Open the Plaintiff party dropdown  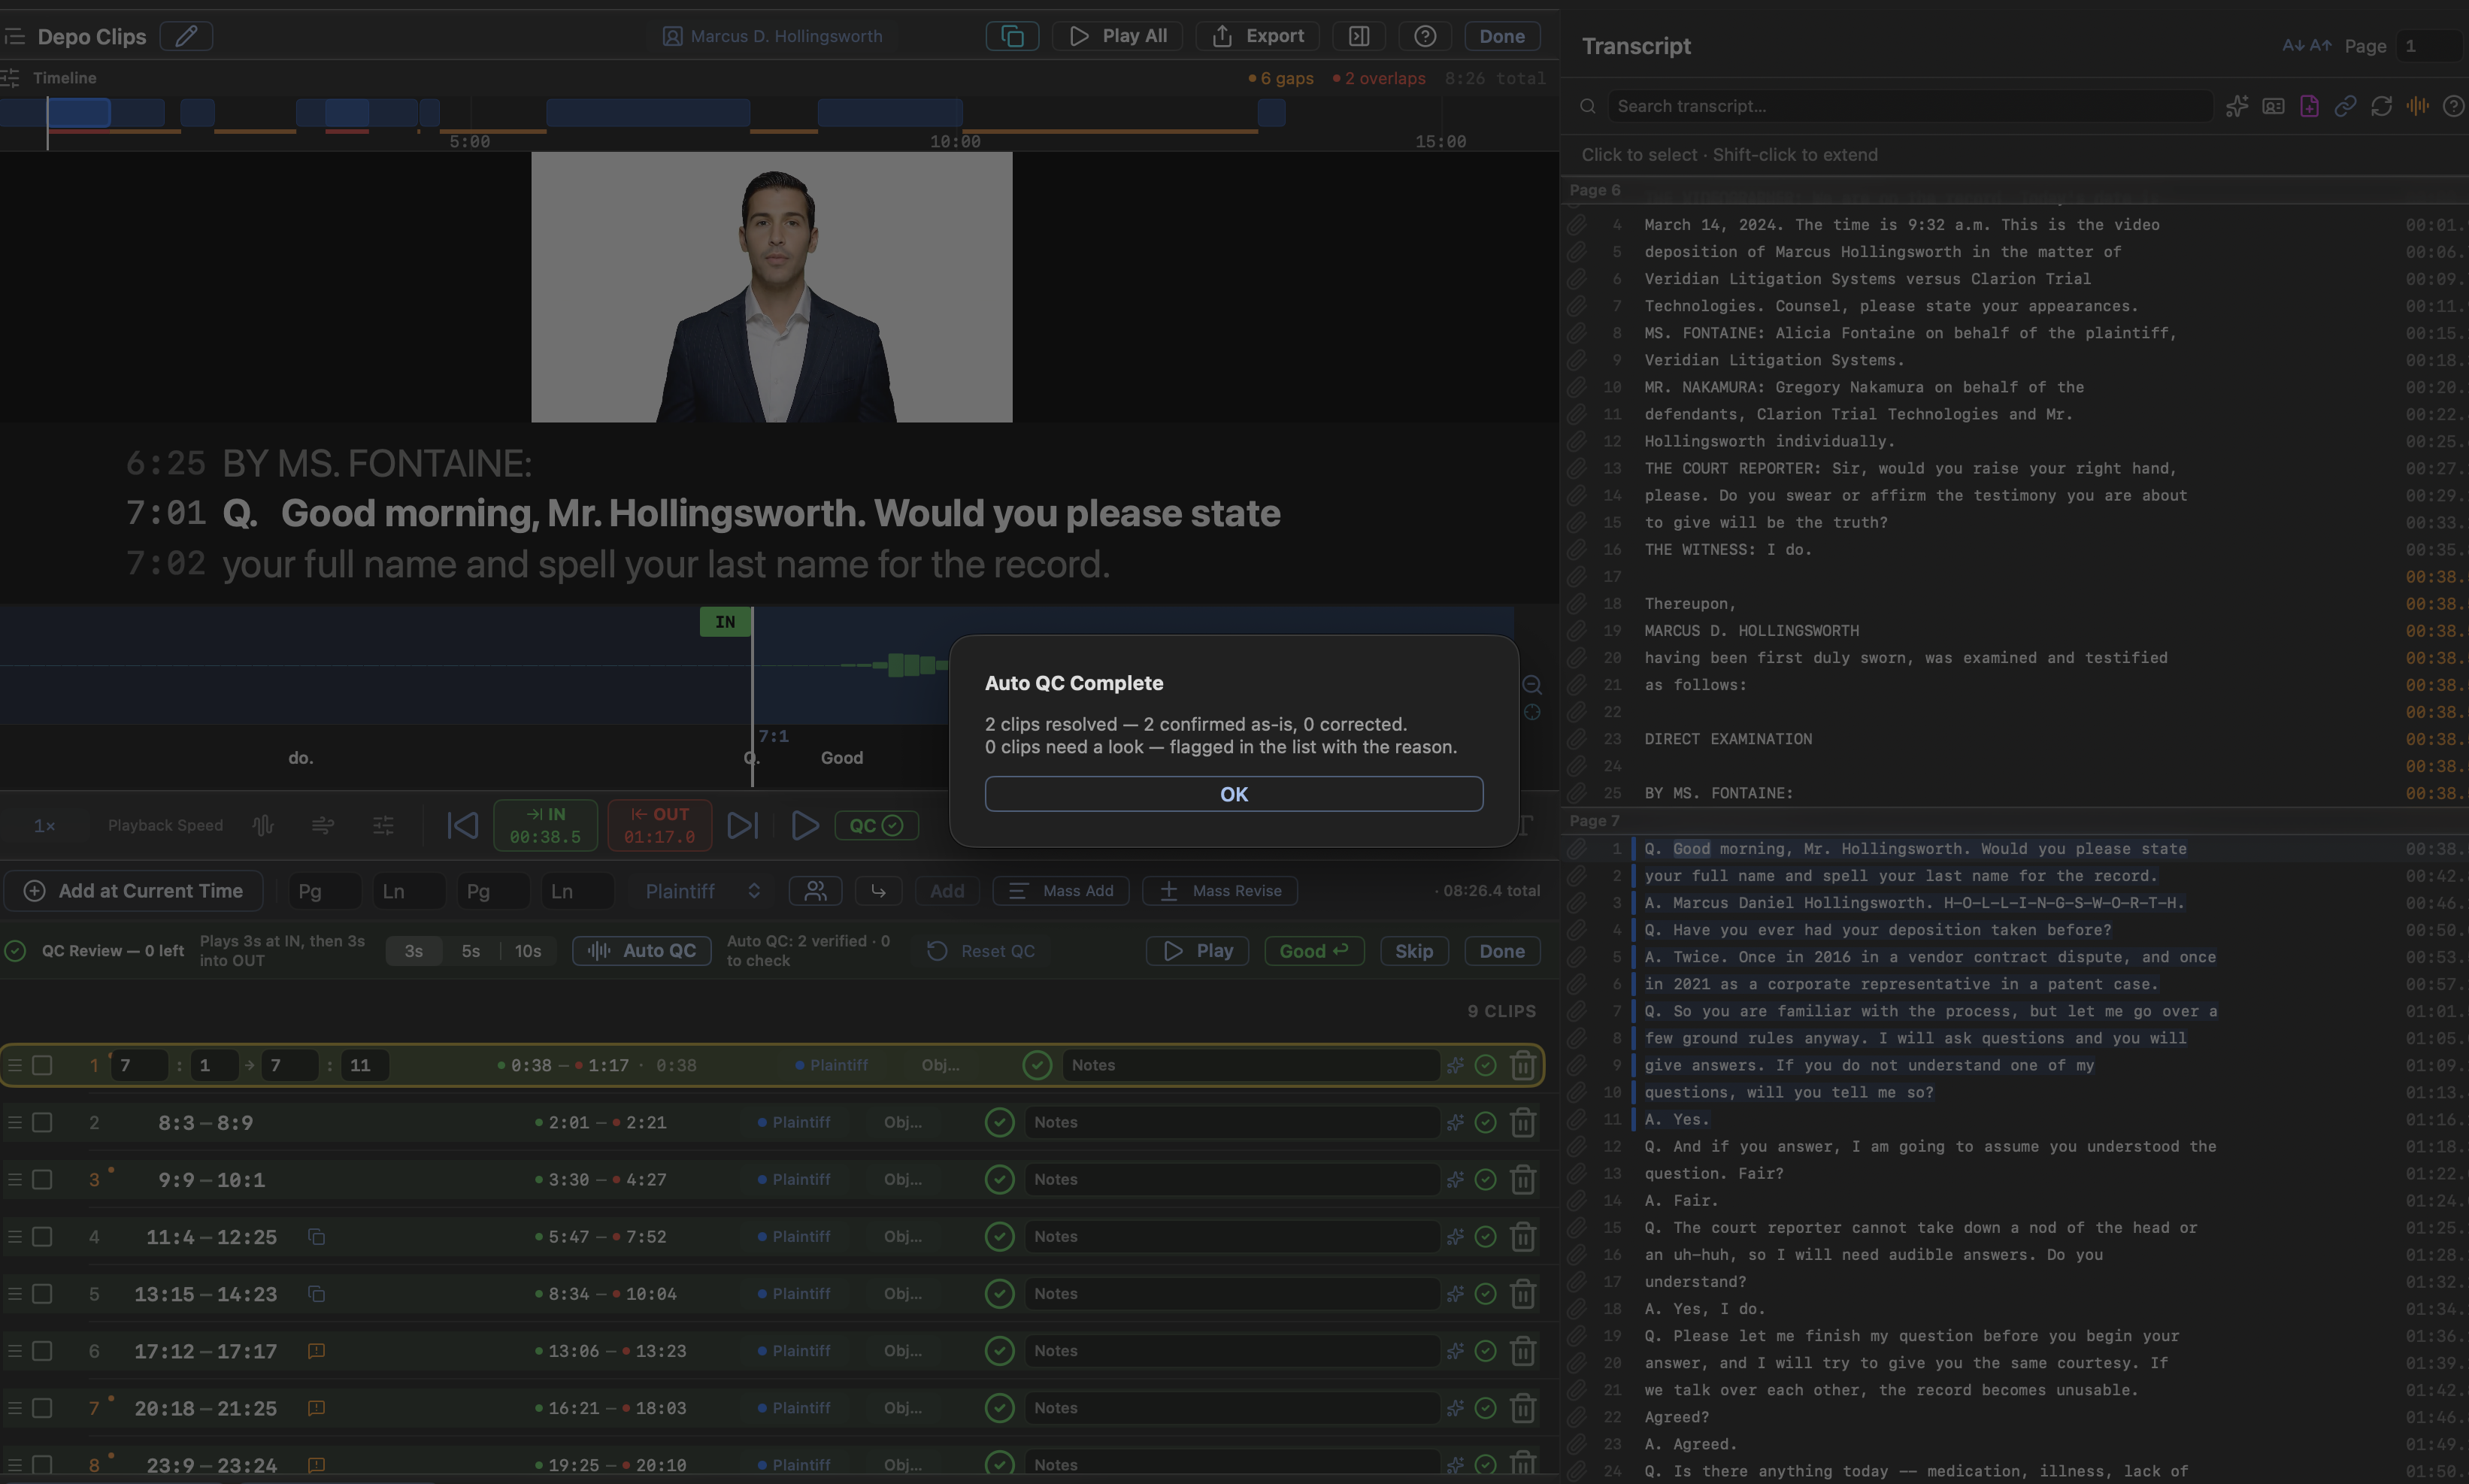click(x=702, y=891)
